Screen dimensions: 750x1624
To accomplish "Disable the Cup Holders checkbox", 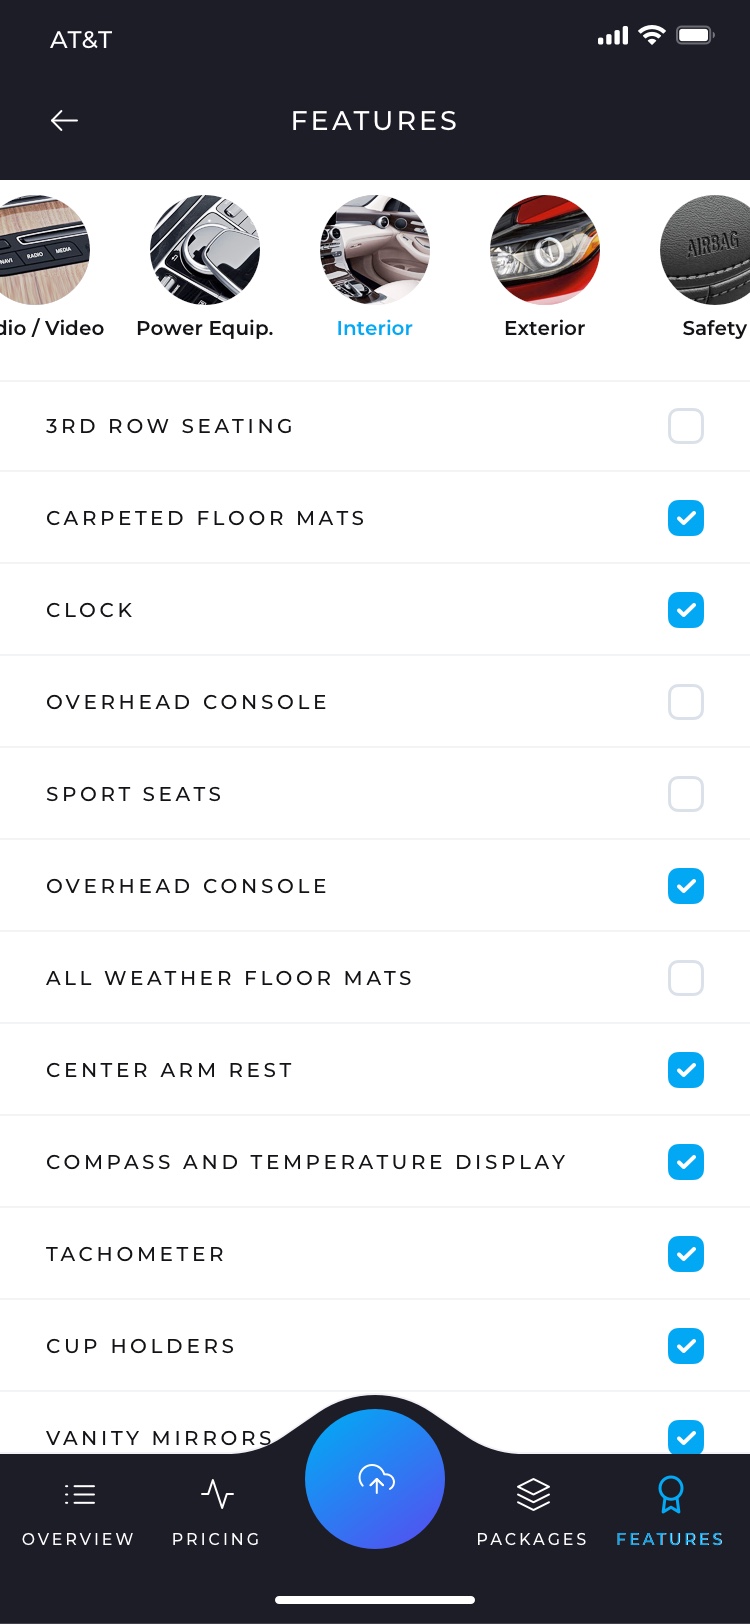I will (x=686, y=1346).
